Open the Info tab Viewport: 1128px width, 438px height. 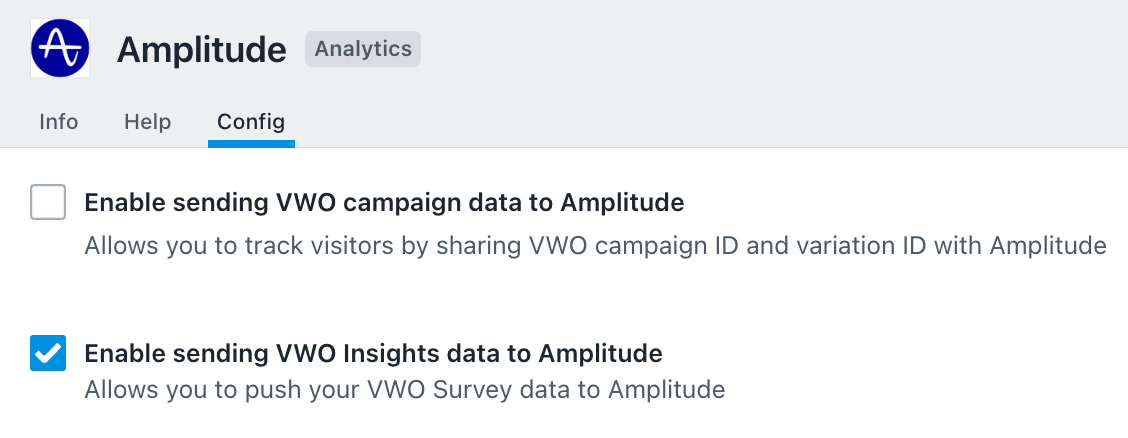pos(58,122)
